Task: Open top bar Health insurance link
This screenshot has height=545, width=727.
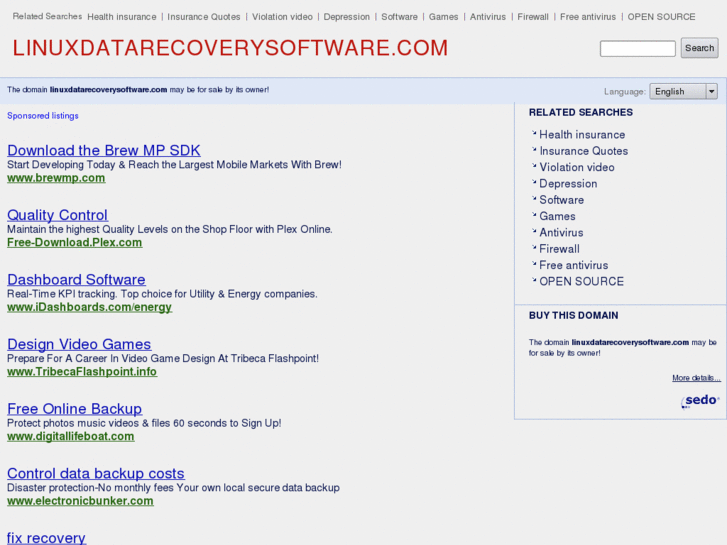Action: (x=121, y=17)
